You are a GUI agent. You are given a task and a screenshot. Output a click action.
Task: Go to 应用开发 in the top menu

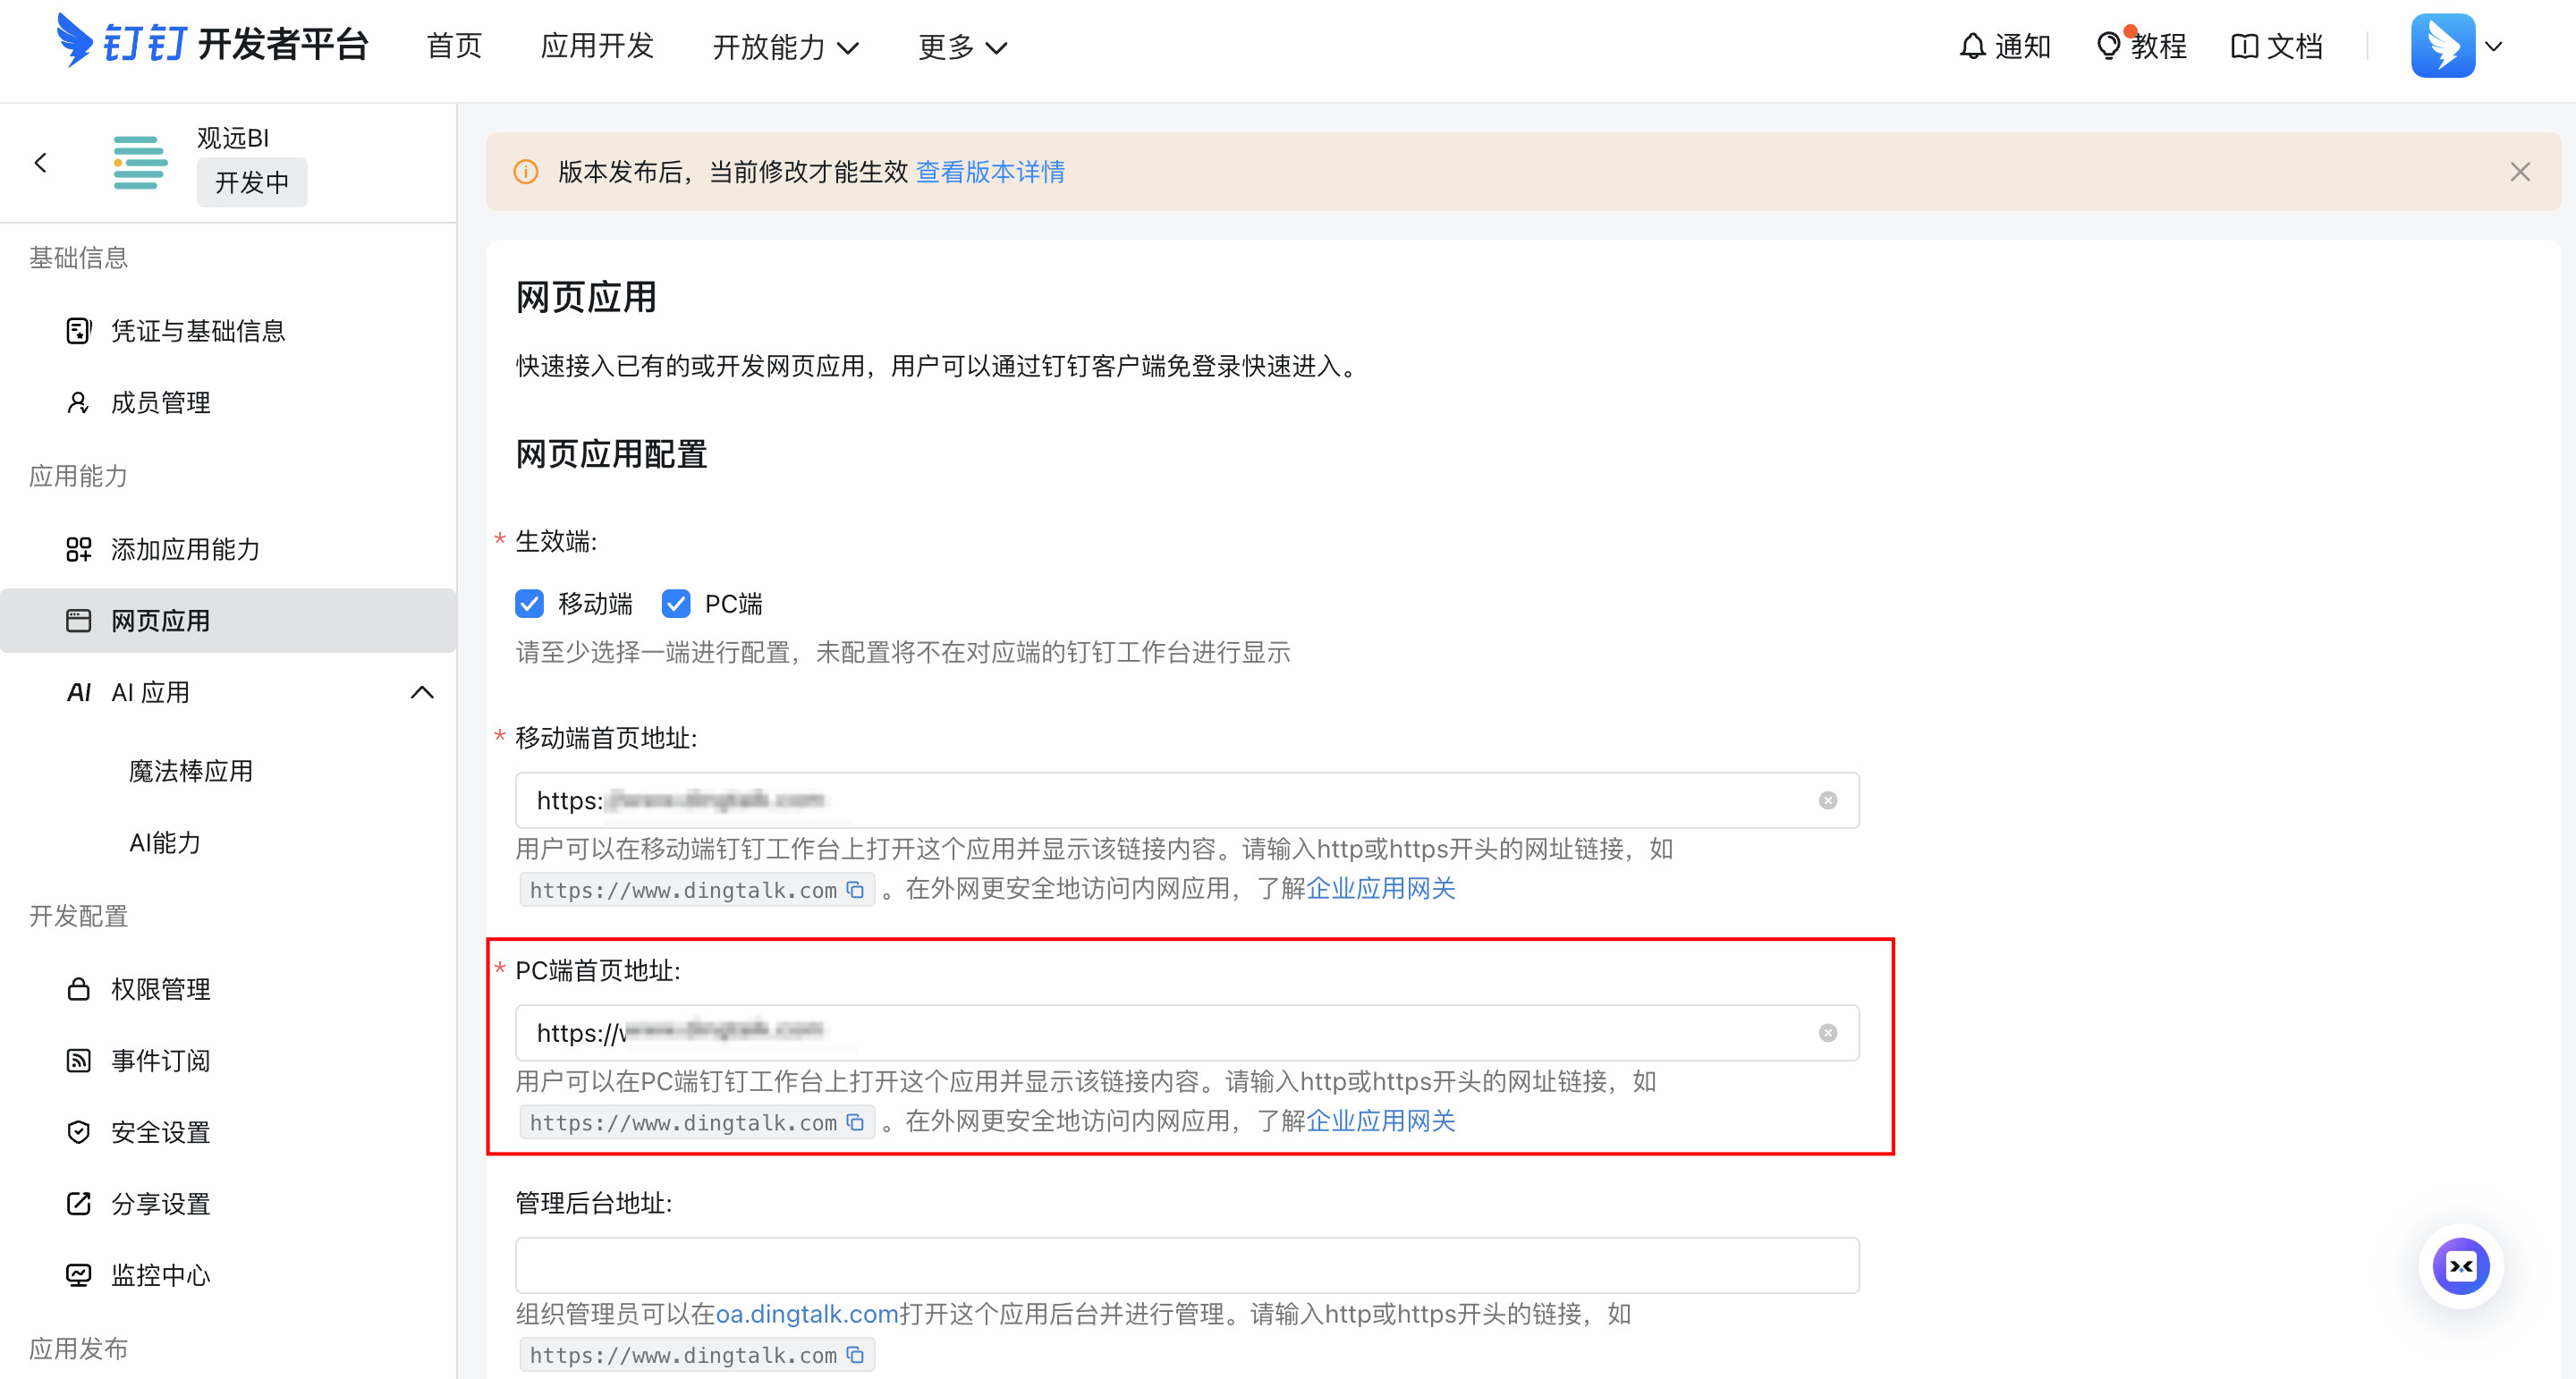597,46
